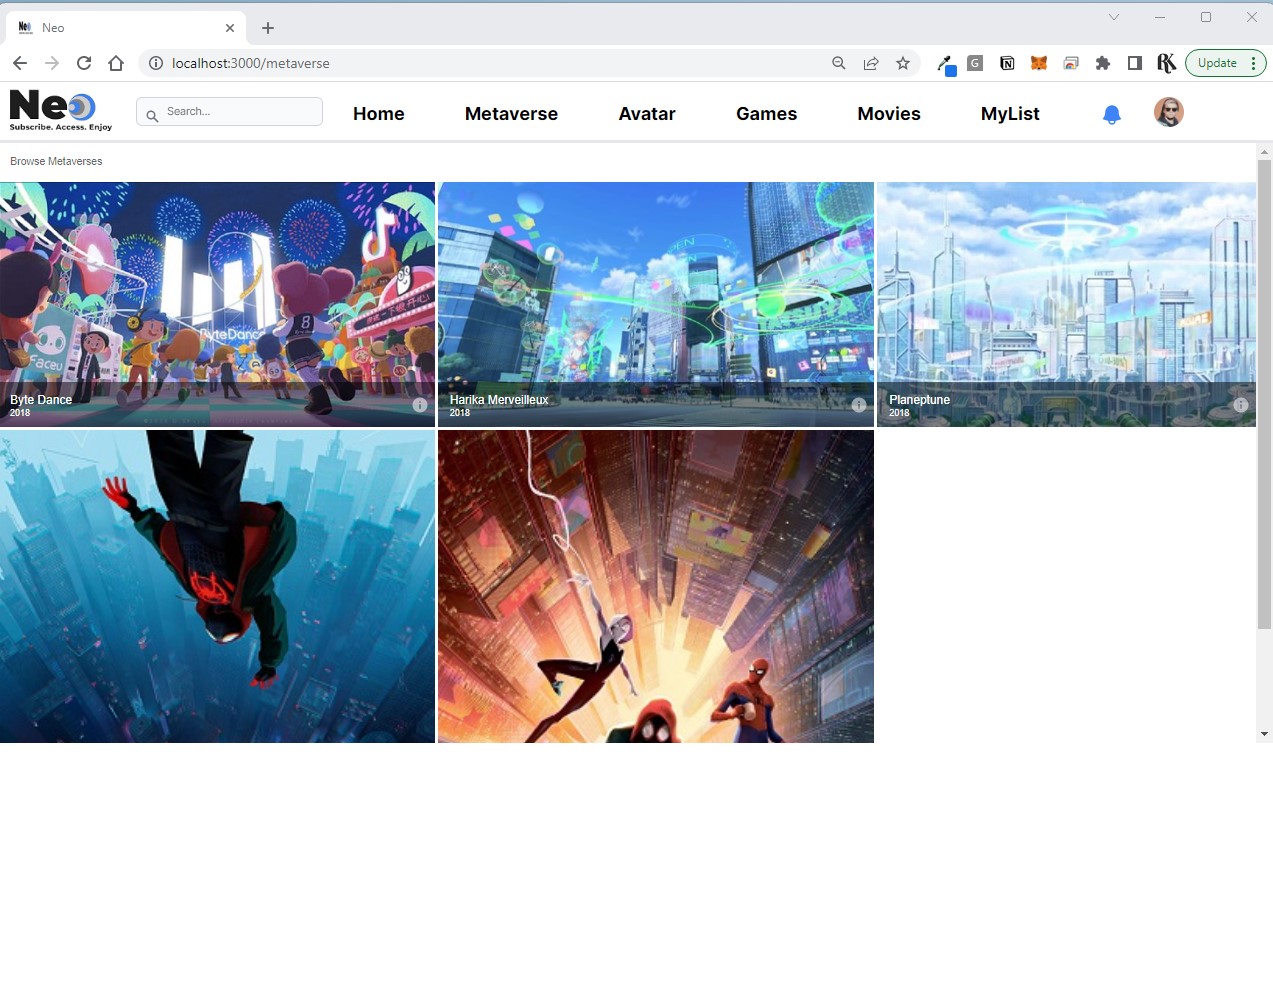Show info for Harika Merveilleux card
The width and height of the screenshot is (1273, 1006).
pyautogui.click(x=858, y=405)
